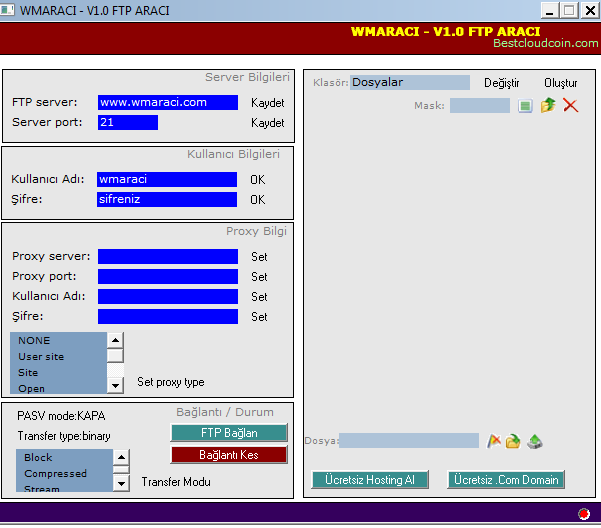The width and height of the screenshot is (601, 528).
Task: Click the Proxy server input field
Action: (168, 256)
